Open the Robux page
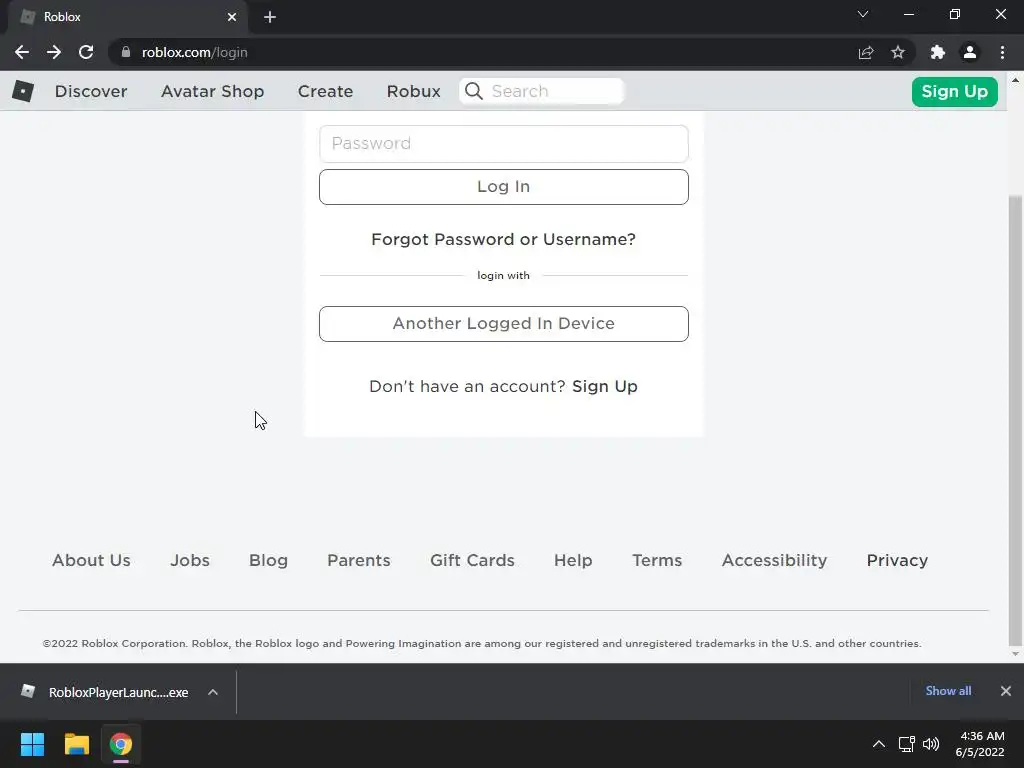The height and width of the screenshot is (768, 1024). click(413, 91)
